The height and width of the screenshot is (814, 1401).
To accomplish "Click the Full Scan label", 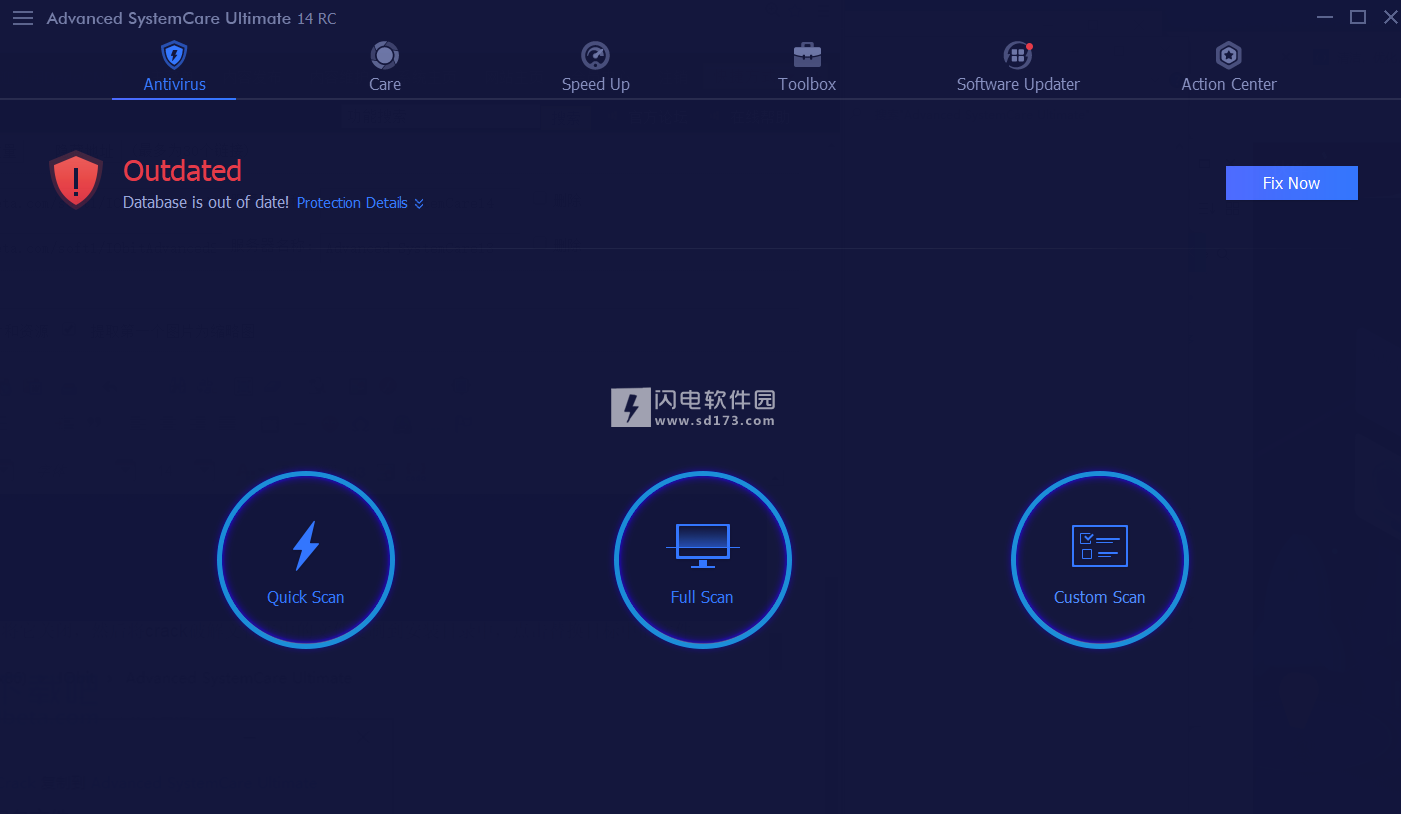I will (x=702, y=597).
